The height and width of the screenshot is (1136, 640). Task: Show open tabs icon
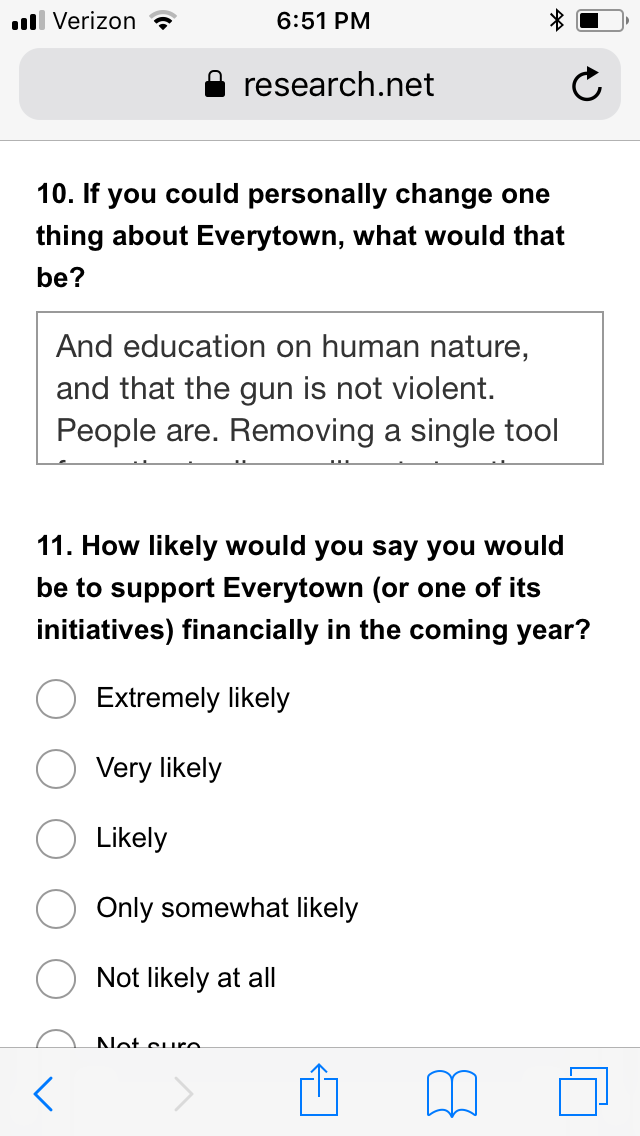pos(583,1091)
